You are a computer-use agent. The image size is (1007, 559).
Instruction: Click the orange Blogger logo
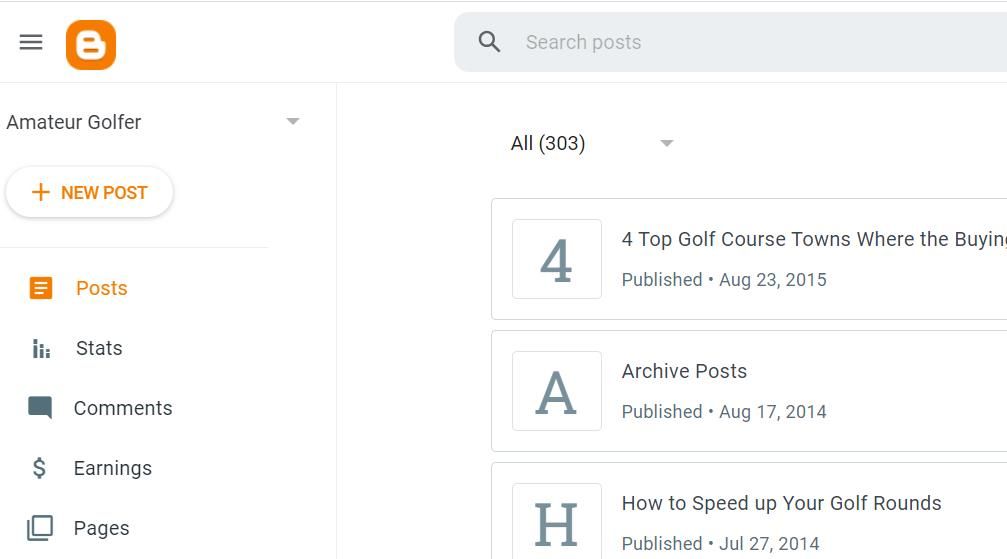tap(91, 45)
